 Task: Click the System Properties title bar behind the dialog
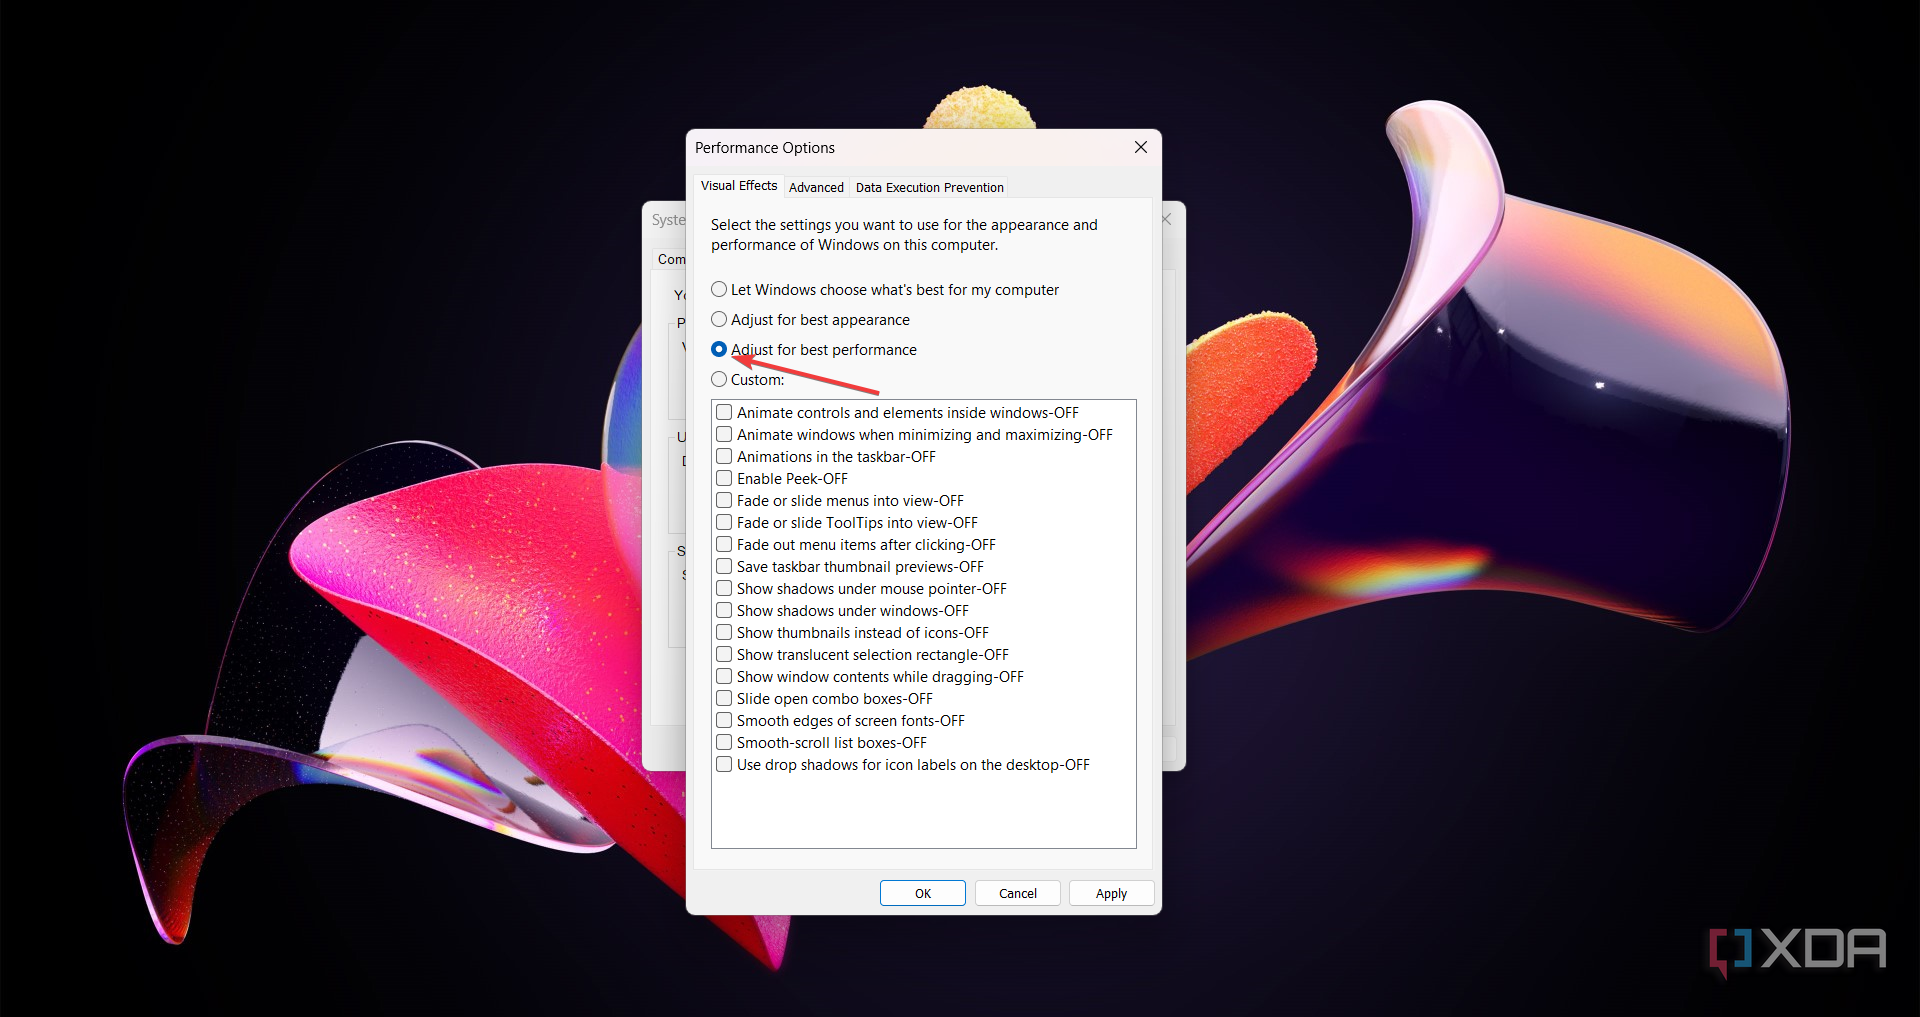click(665, 219)
